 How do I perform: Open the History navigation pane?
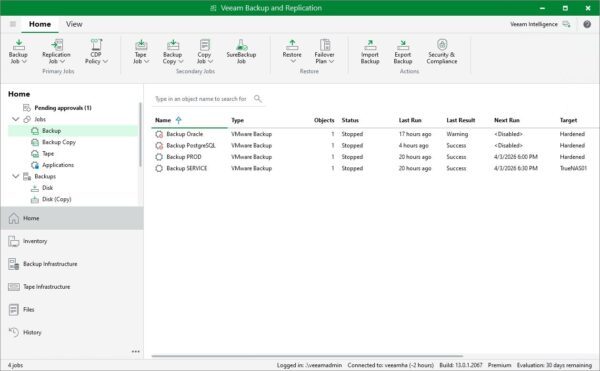pos(72,332)
